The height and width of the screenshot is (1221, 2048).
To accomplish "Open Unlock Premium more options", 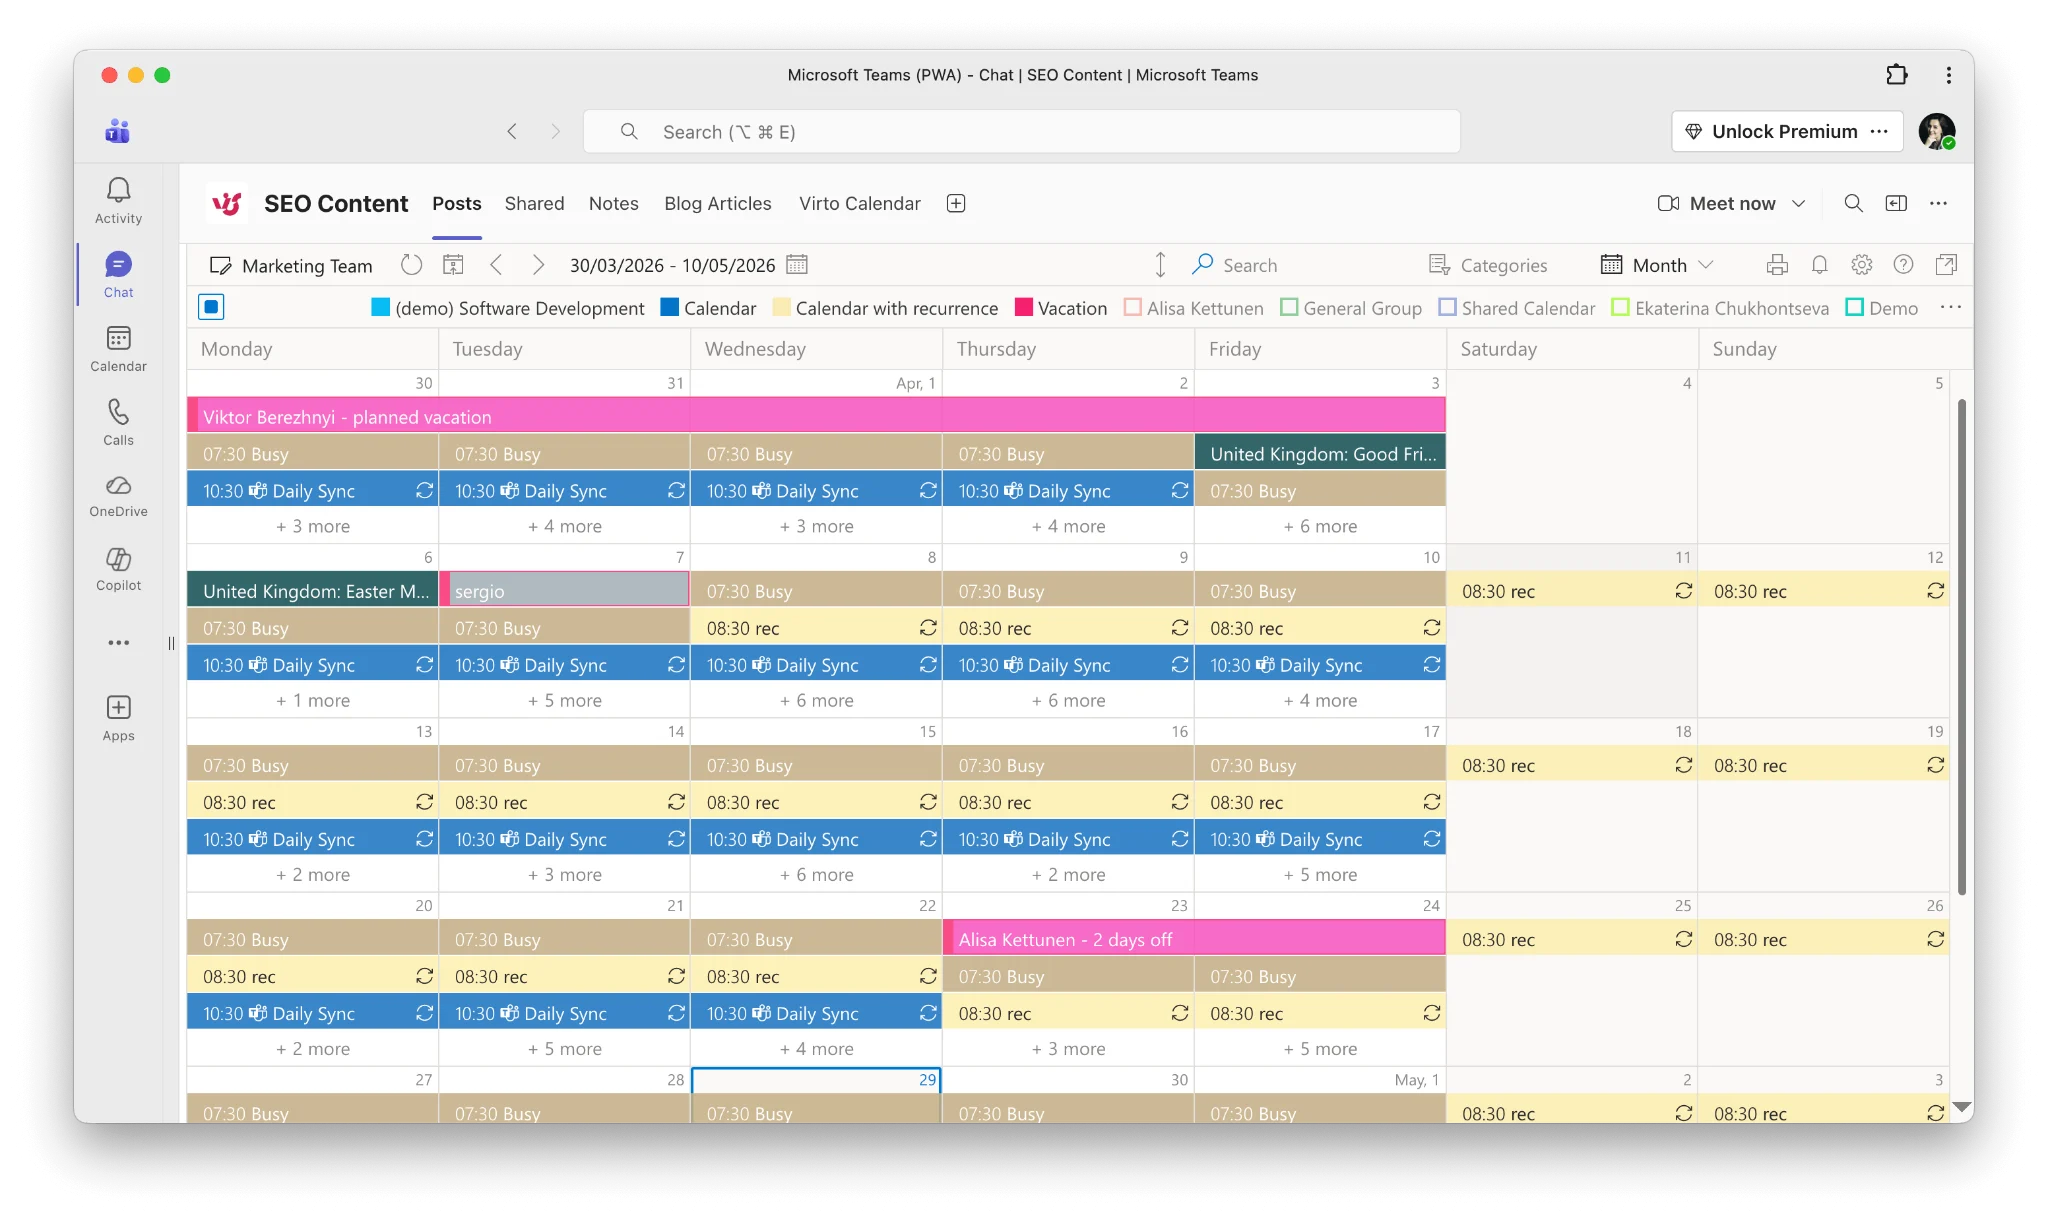I will coord(1879,131).
